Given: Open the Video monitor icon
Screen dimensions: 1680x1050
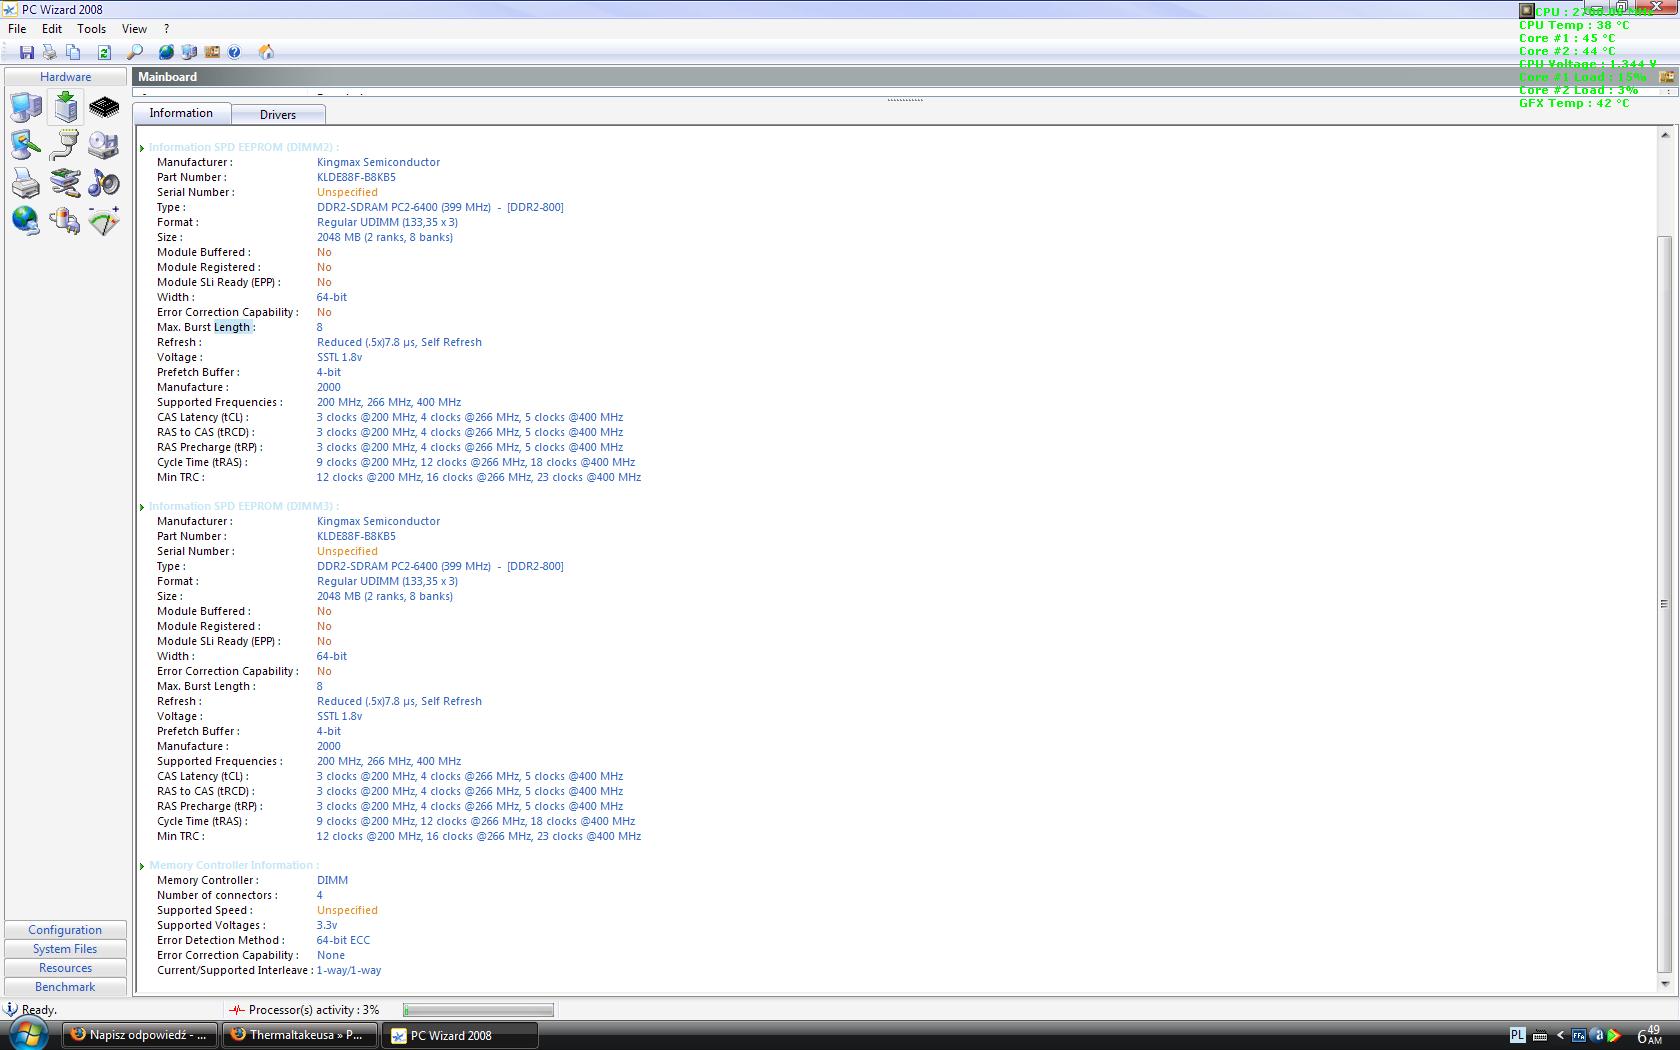Looking at the screenshot, I should (26, 145).
